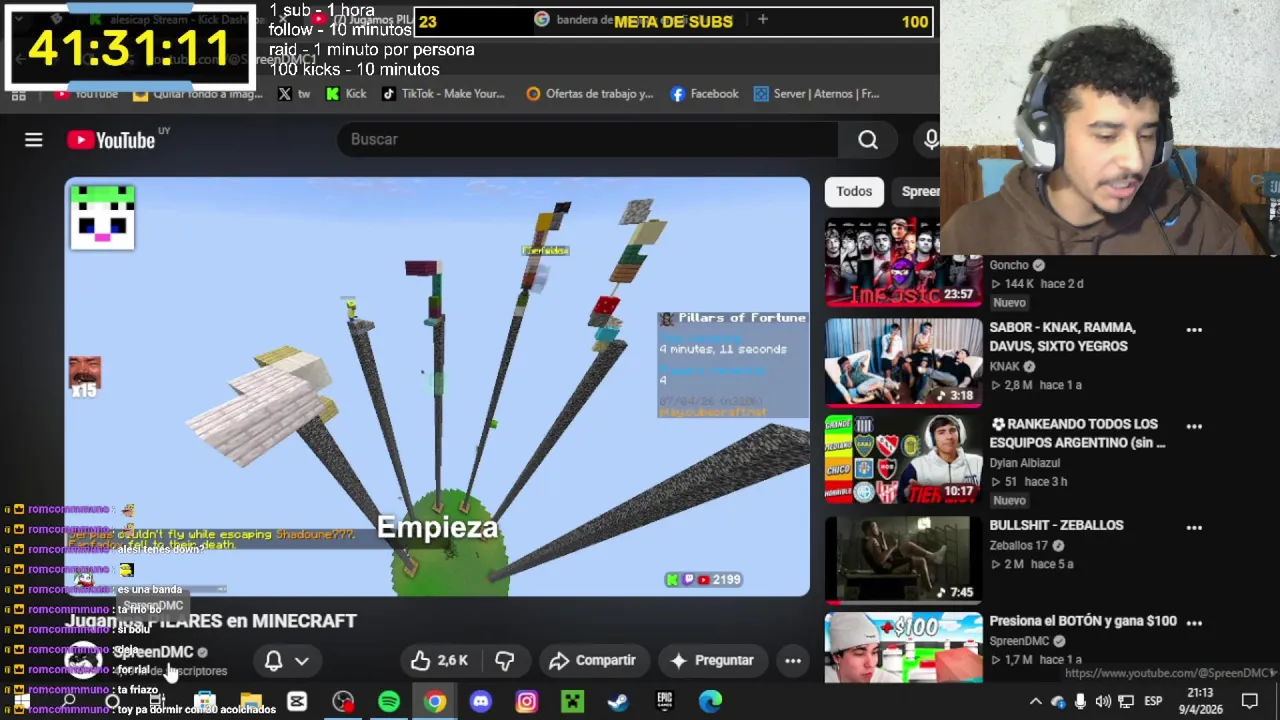
Task: Open the KNAK channel name
Action: (x=1005, y=366)
